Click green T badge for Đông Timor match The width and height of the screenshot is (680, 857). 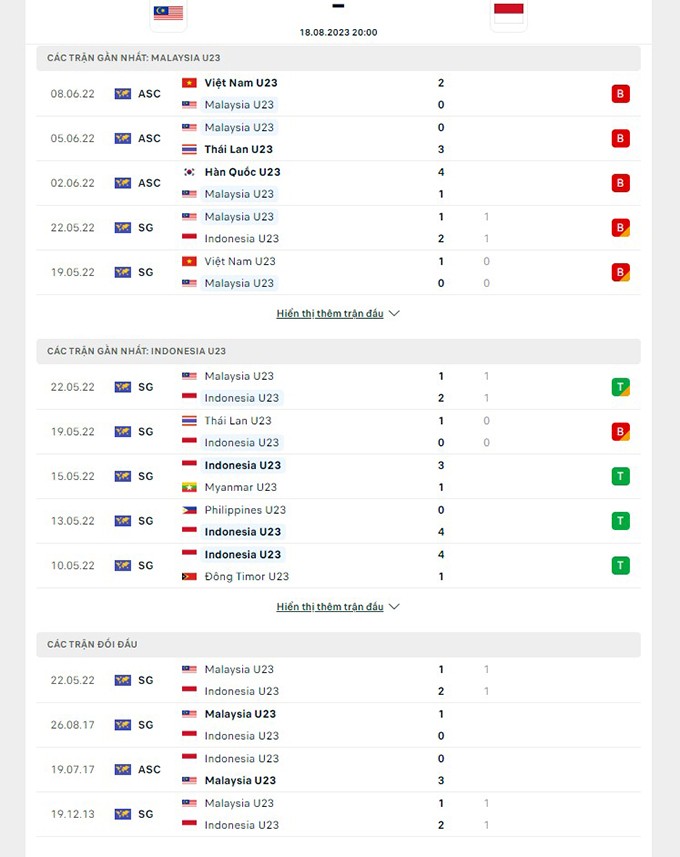pos(621,565)
